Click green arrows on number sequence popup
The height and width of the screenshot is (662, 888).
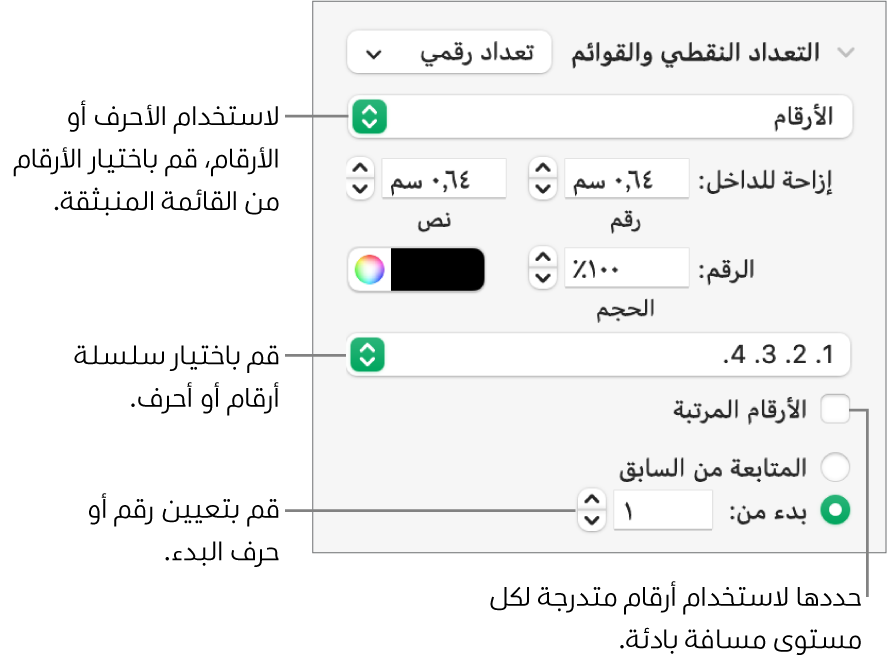click(x=368, y=354)
